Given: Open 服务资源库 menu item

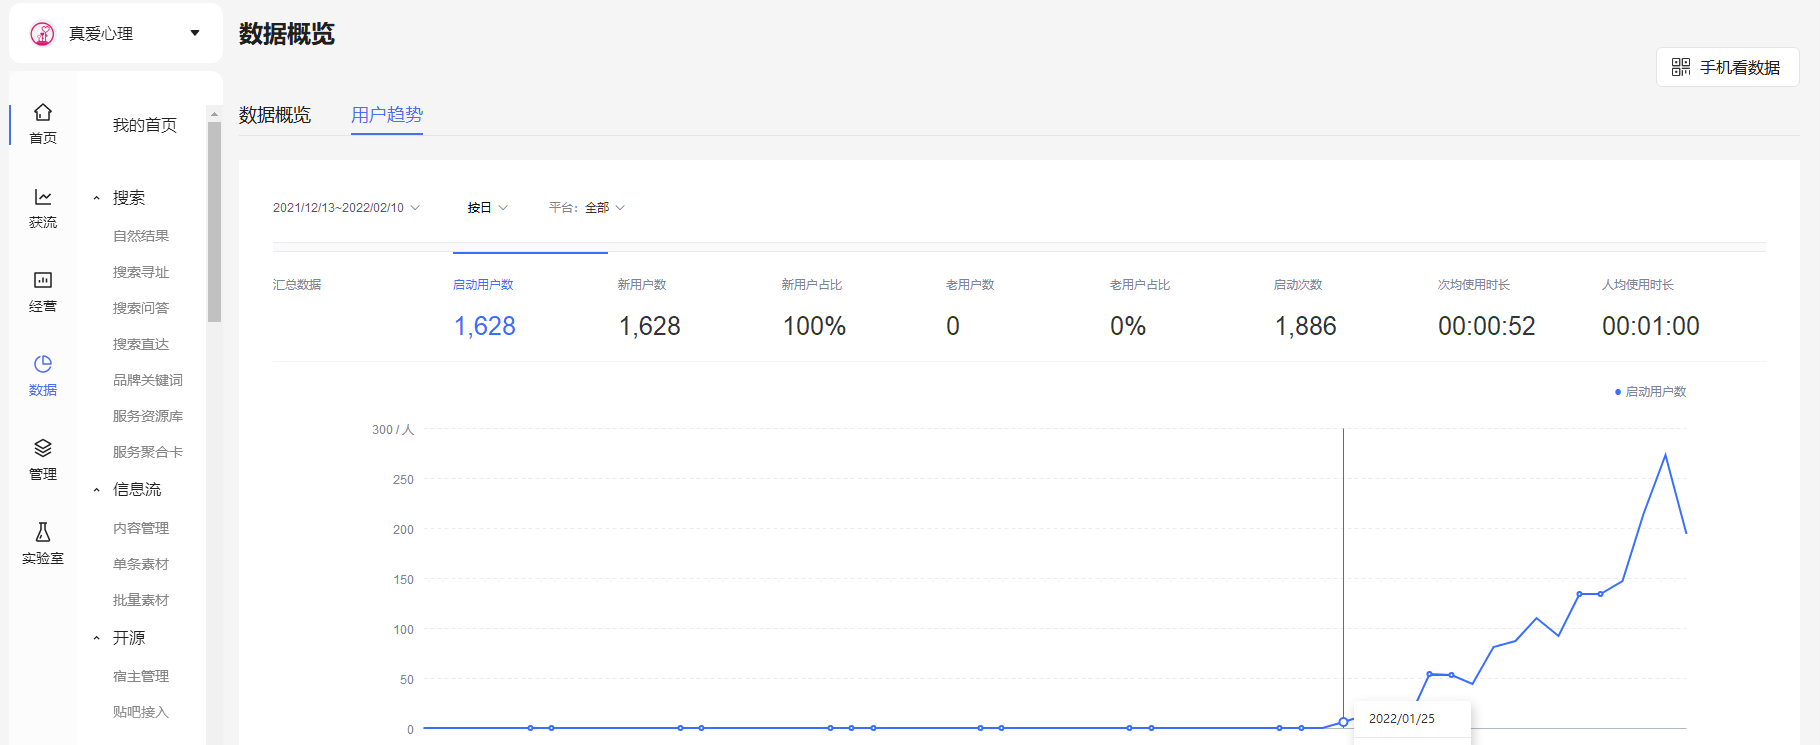Looking at the screenshot, I should tap(148, 416).
